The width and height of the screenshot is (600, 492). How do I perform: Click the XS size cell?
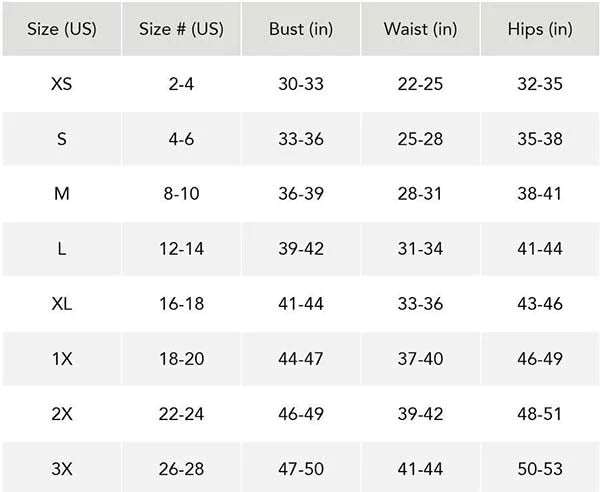pyautogui.click(x=61, y=84)
